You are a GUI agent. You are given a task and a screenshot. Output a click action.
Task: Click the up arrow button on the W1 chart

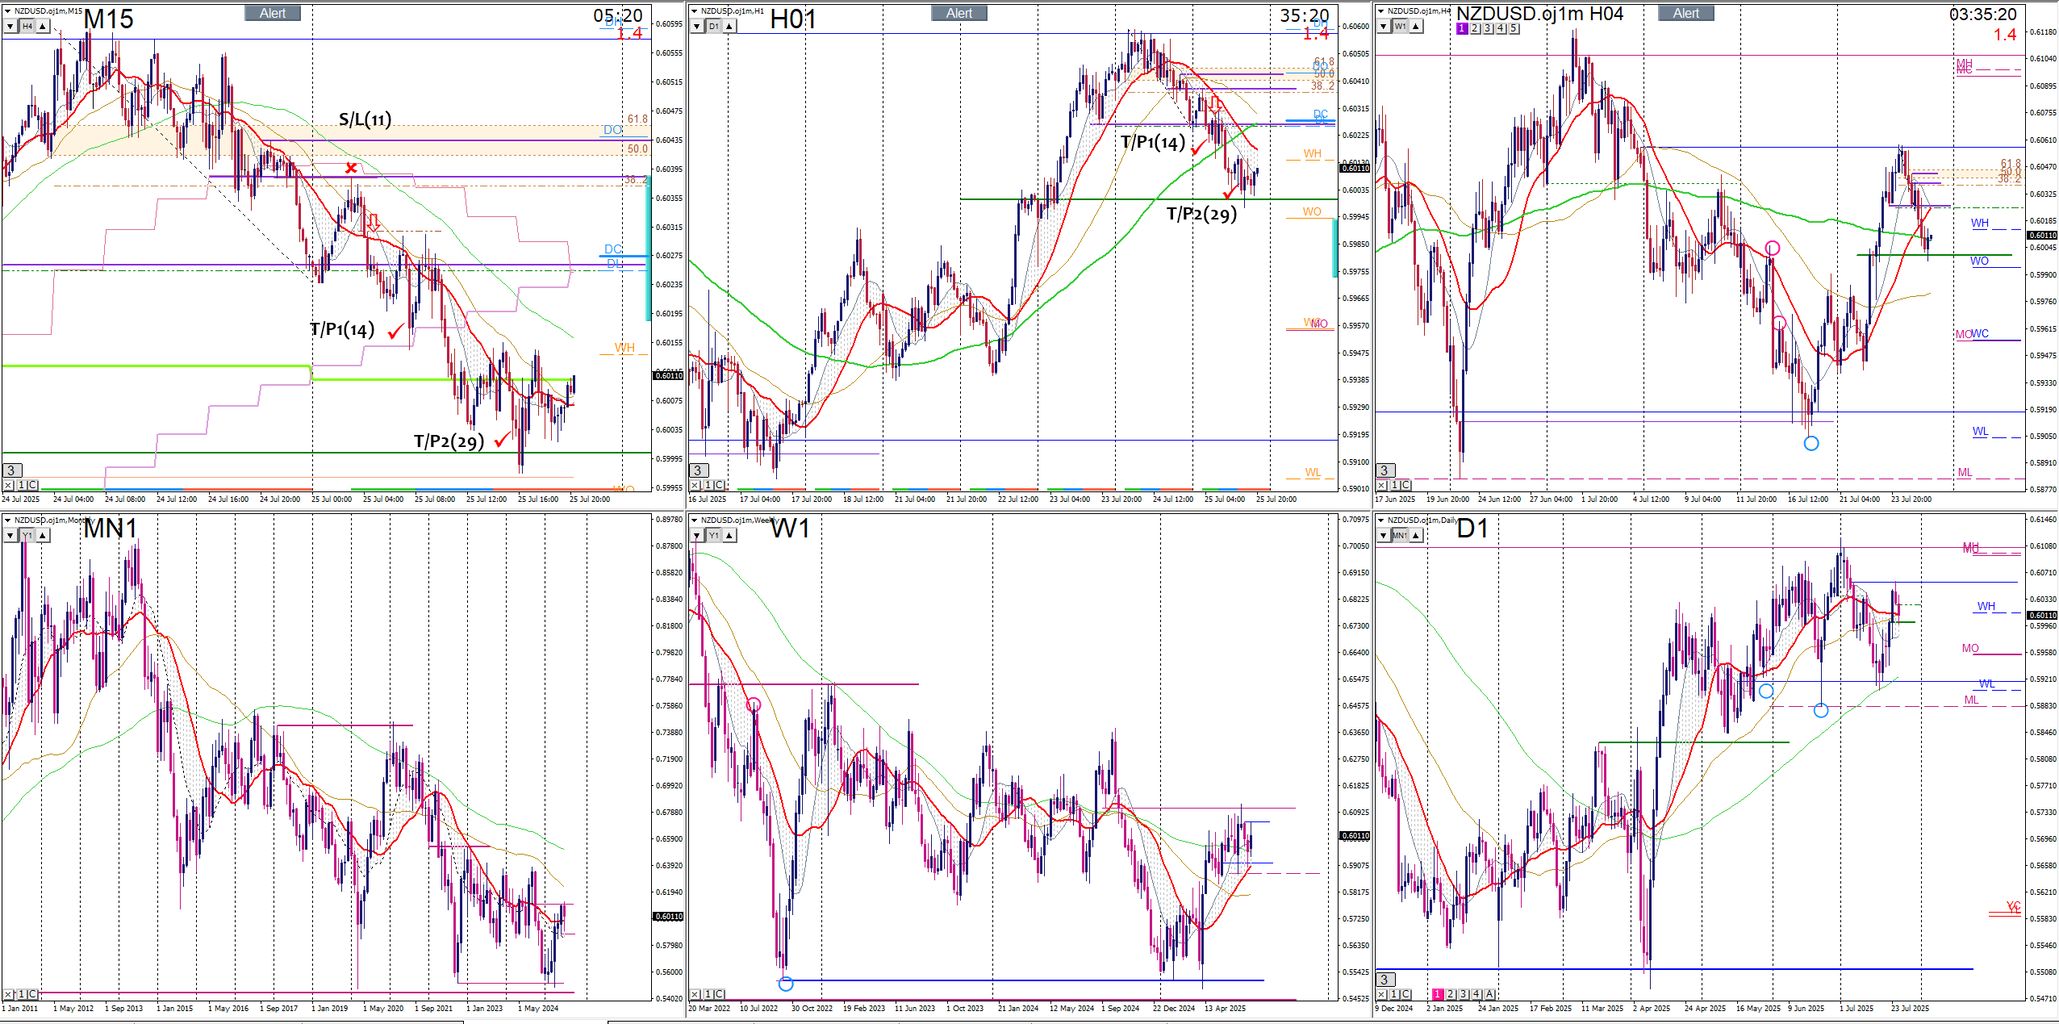(730, 536)
